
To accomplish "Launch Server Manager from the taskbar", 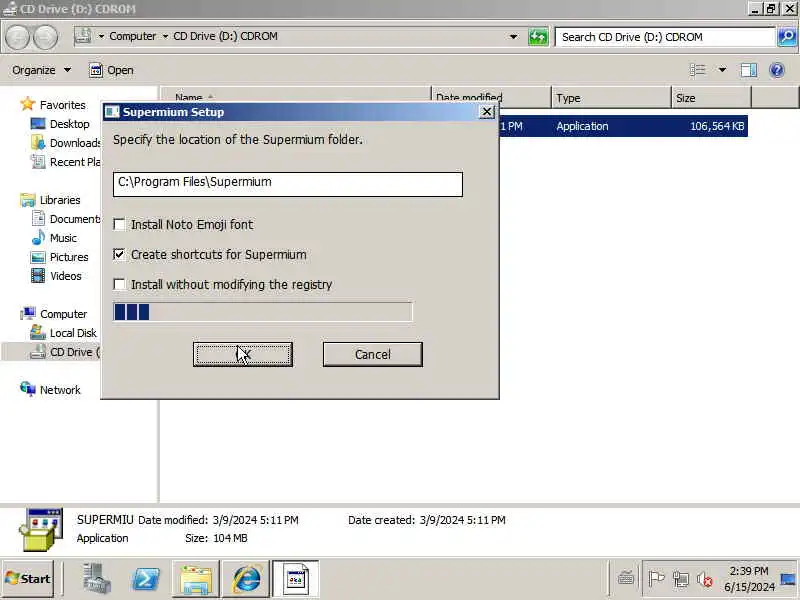I will click(x=96, y=579).
